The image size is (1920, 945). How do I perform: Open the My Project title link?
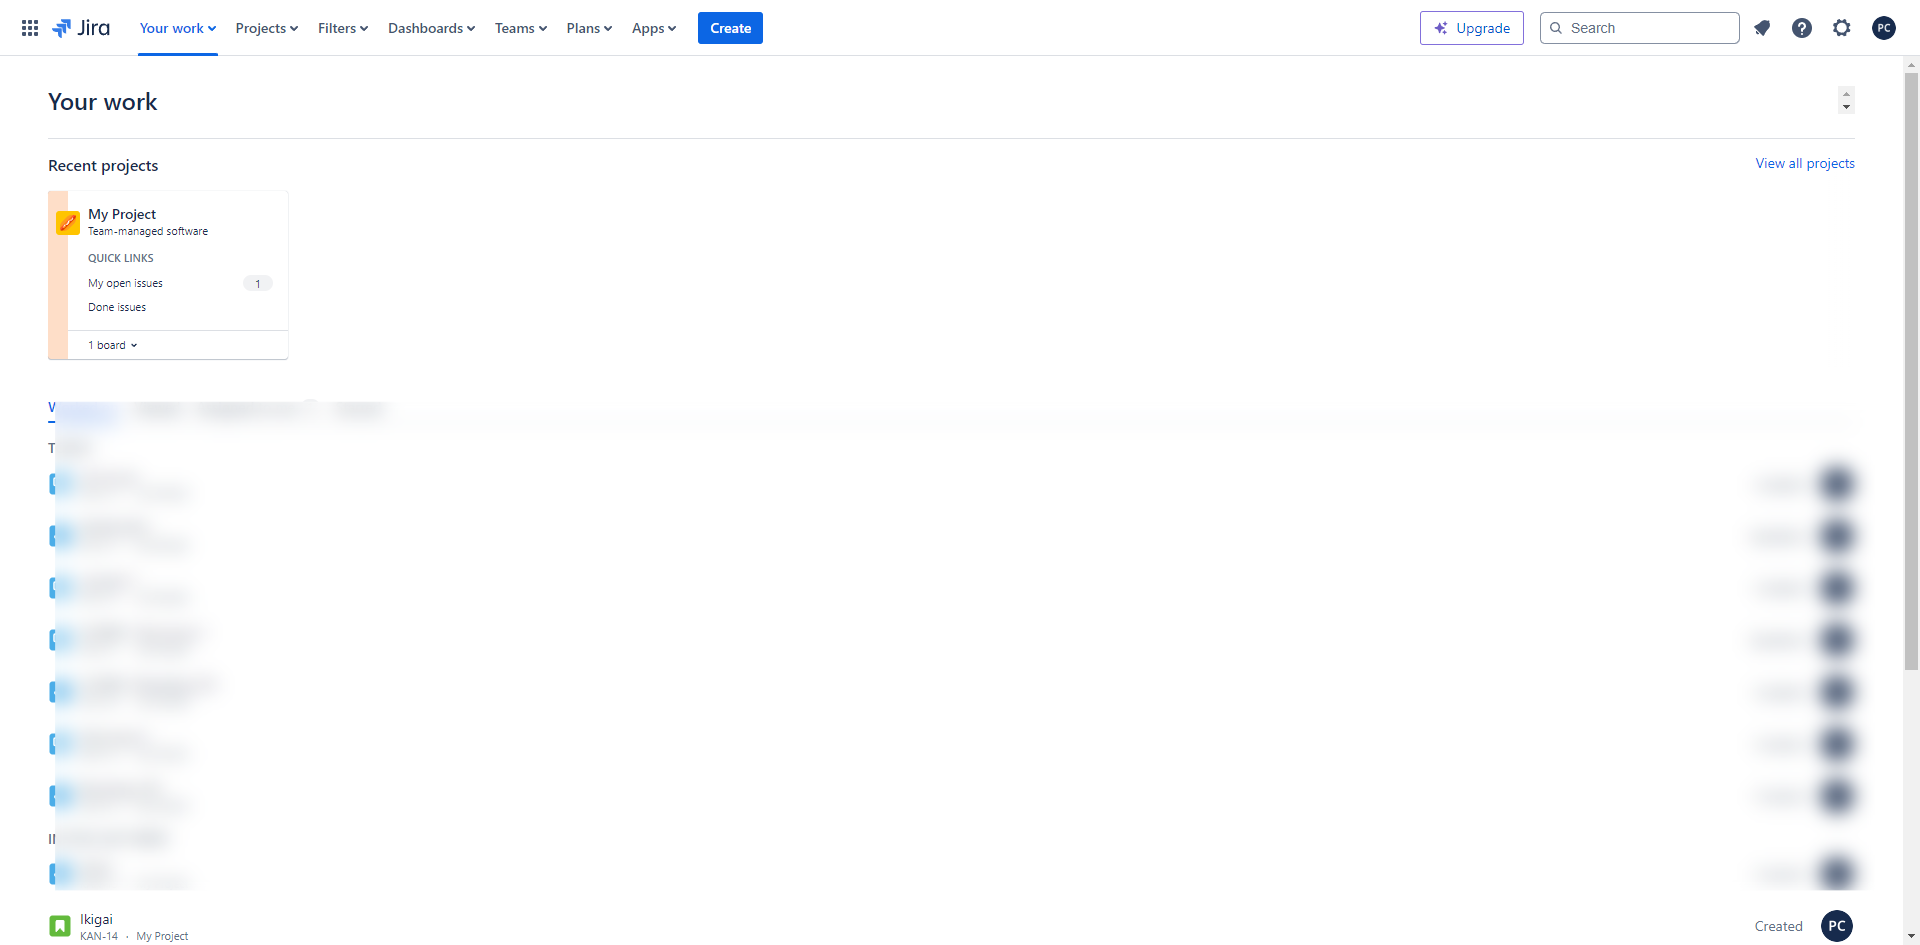pos(122,214)
